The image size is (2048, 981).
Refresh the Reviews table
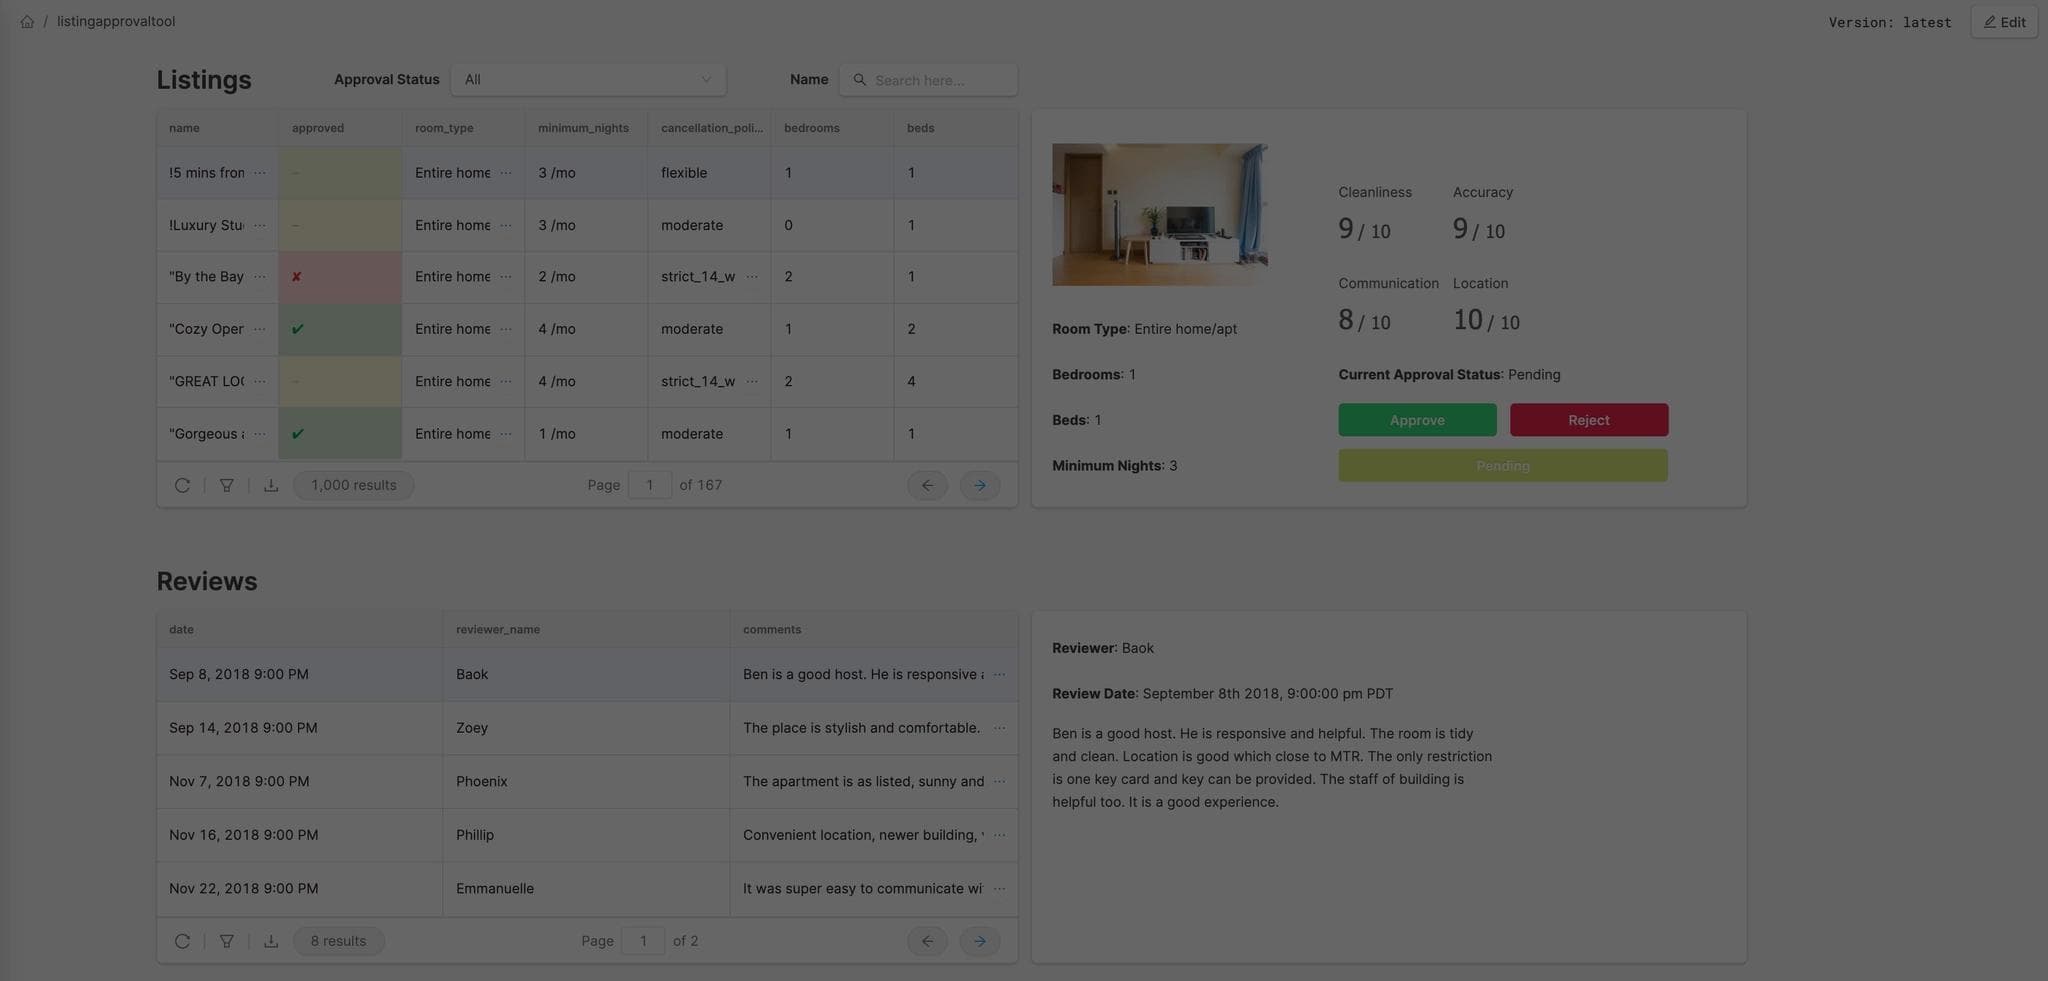pos(182,941)
